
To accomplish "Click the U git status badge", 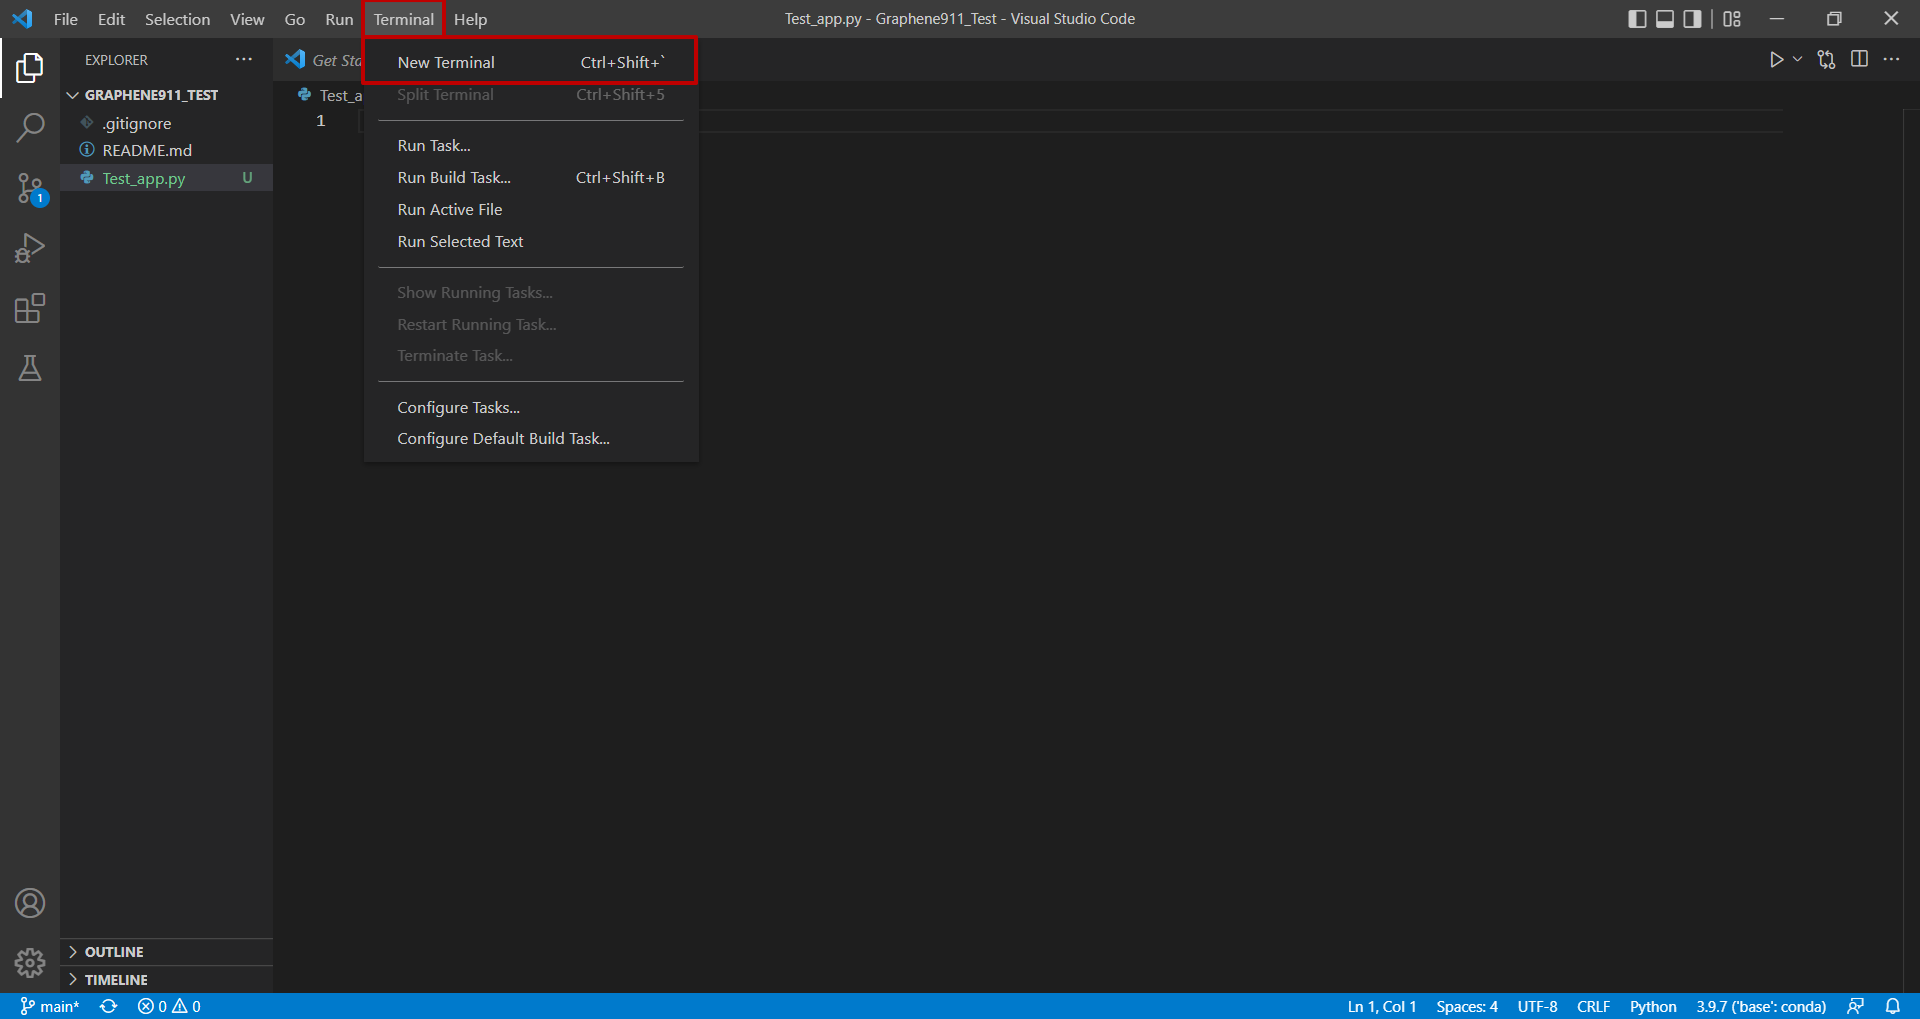I will [x=247, y=178].
